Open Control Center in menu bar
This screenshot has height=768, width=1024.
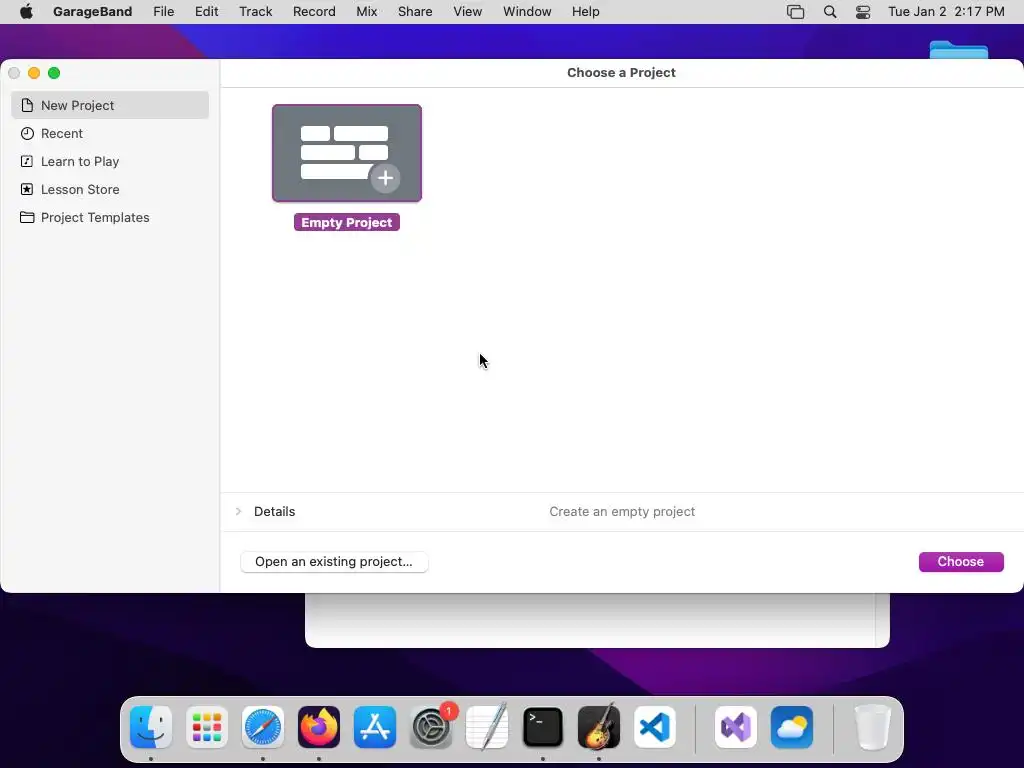click(x=863, y=12)
